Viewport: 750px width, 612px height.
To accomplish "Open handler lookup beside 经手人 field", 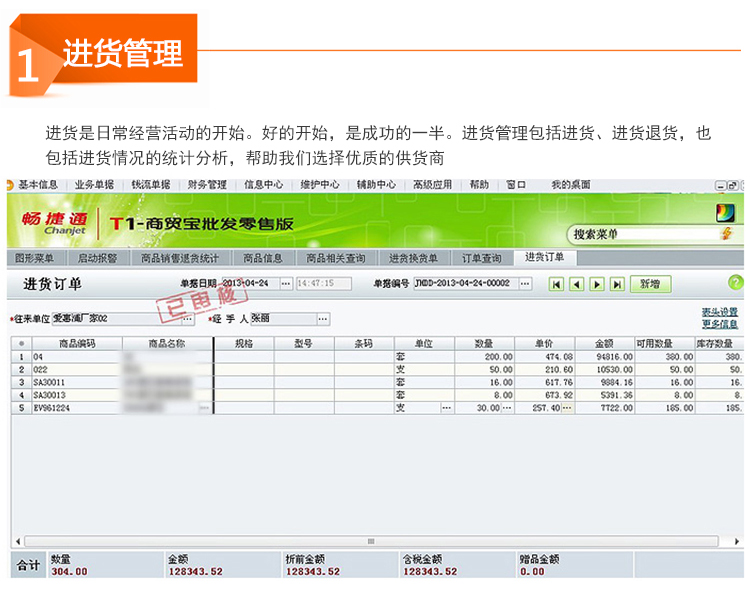I will click(323, 319).
